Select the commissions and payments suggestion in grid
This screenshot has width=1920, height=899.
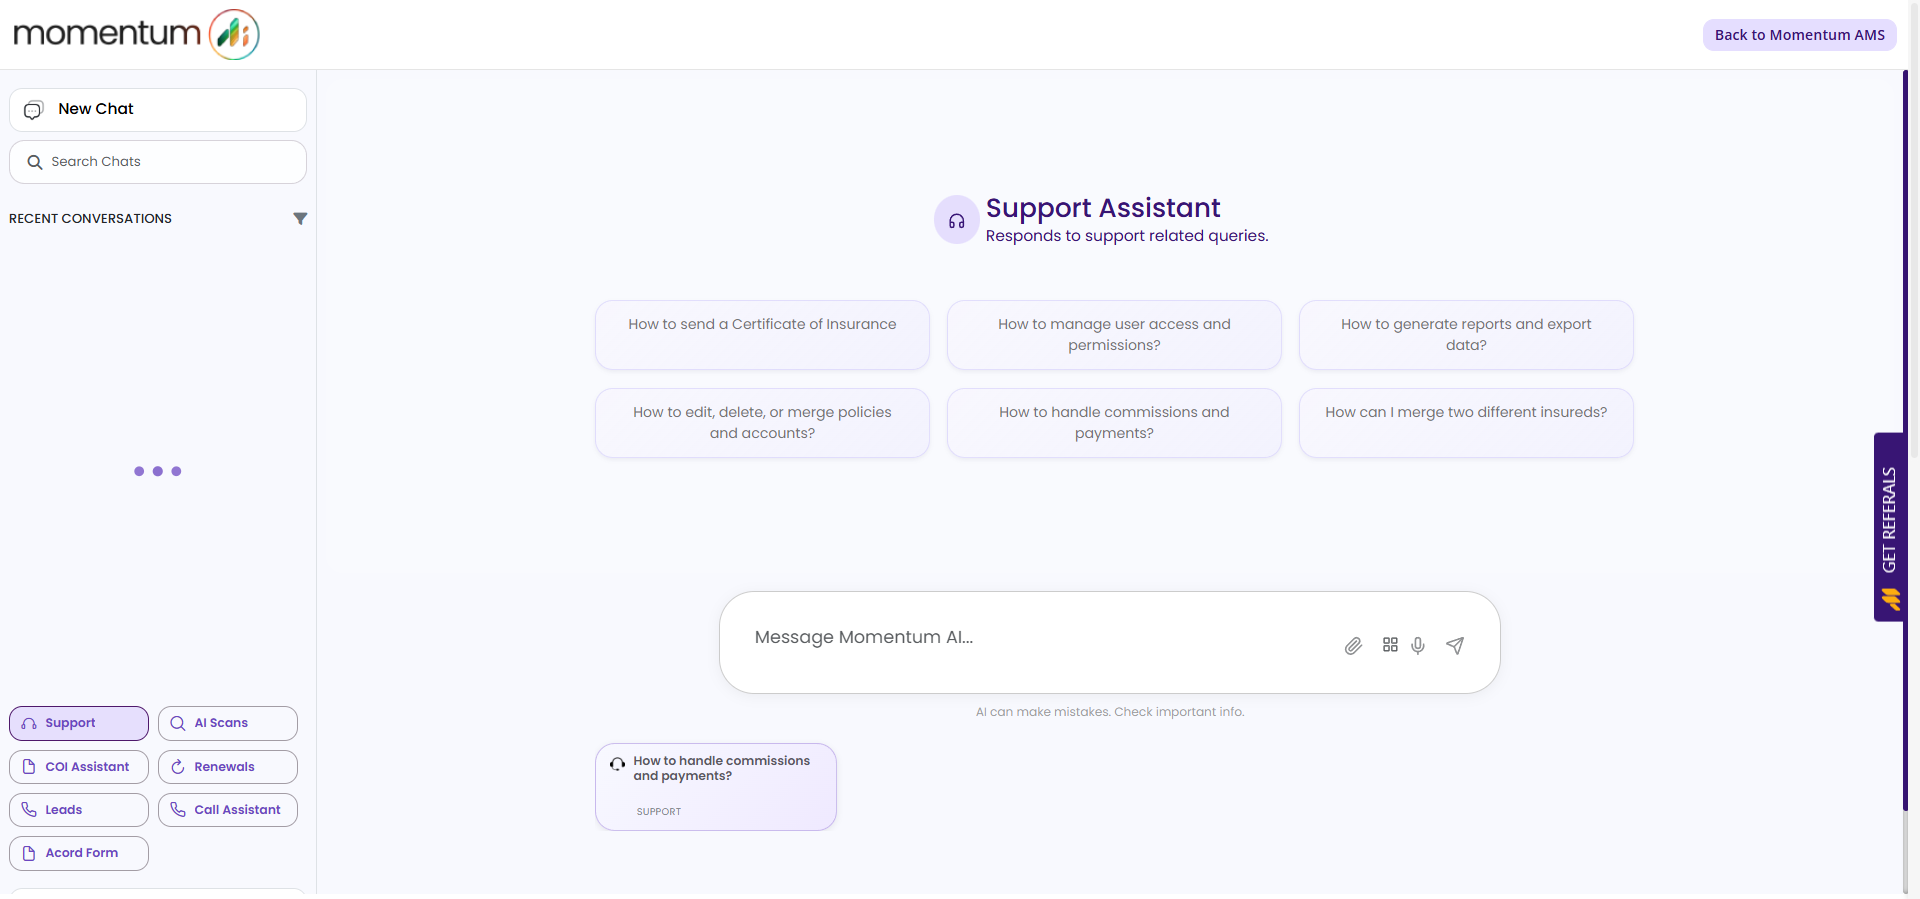click(x=1114, y=423)
